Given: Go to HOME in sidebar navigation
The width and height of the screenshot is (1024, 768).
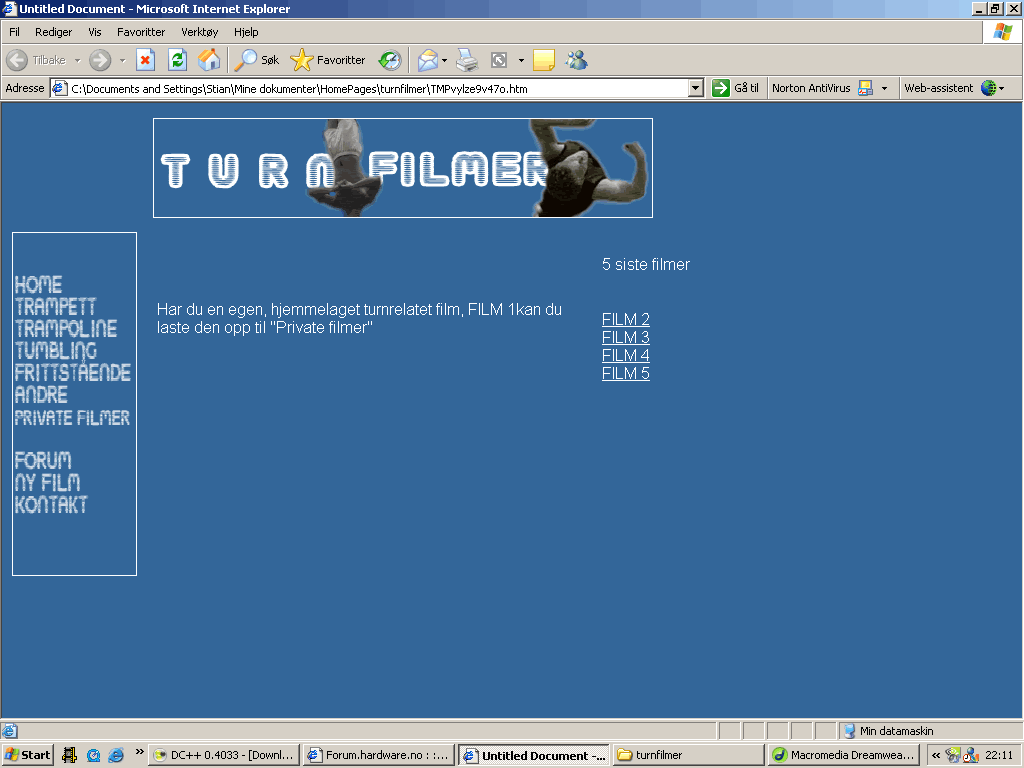Looking at the screenshot, I should tap(39, 285).
